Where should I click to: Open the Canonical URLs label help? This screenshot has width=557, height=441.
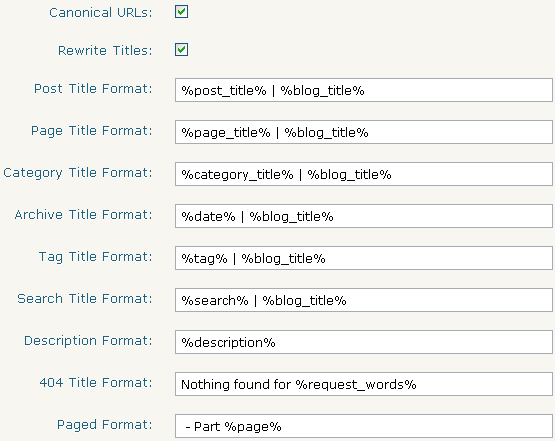pos(101,12)
